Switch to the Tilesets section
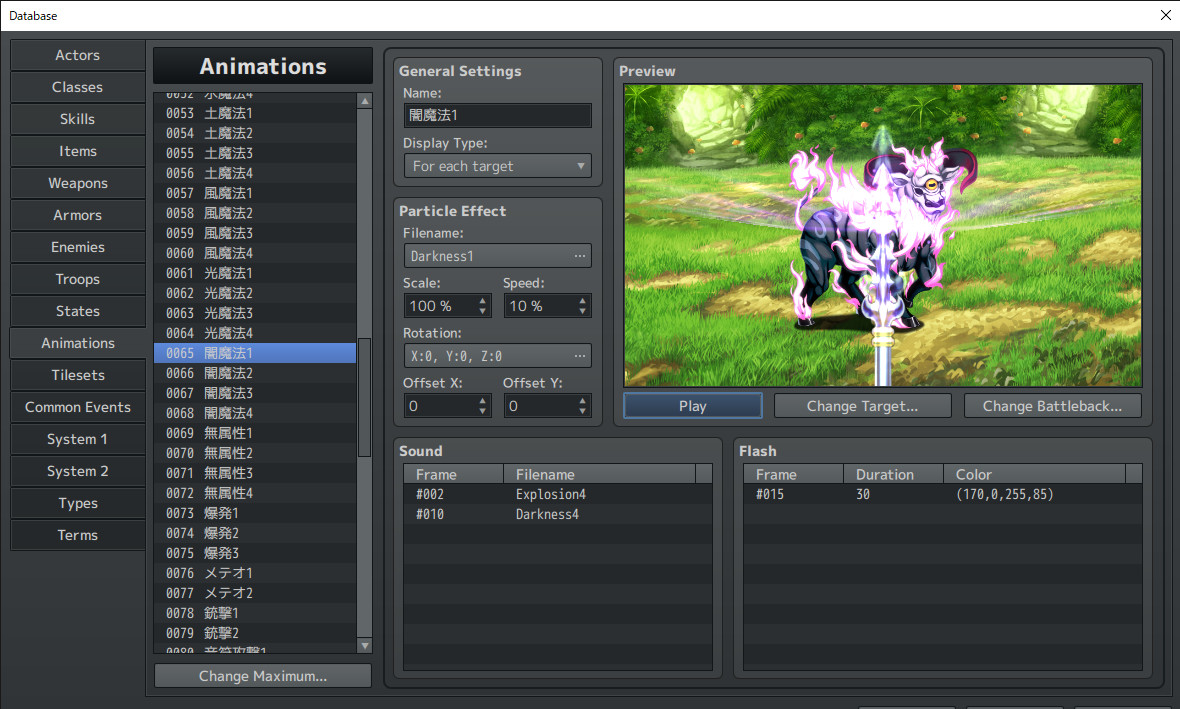Image resolution: width=1180 pixels, height=709 pixels. pos(77,375)
